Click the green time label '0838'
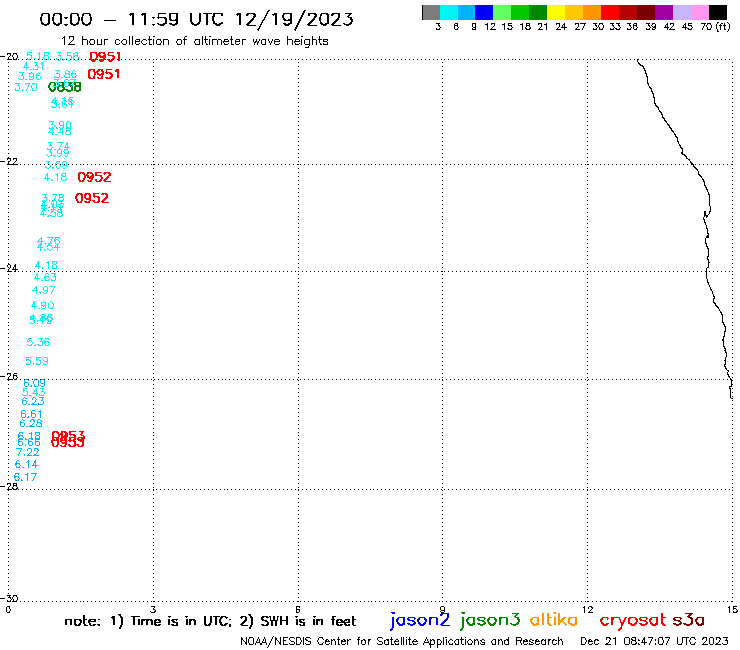Screen dimensions: 740x650 click(x=65, y=87)
